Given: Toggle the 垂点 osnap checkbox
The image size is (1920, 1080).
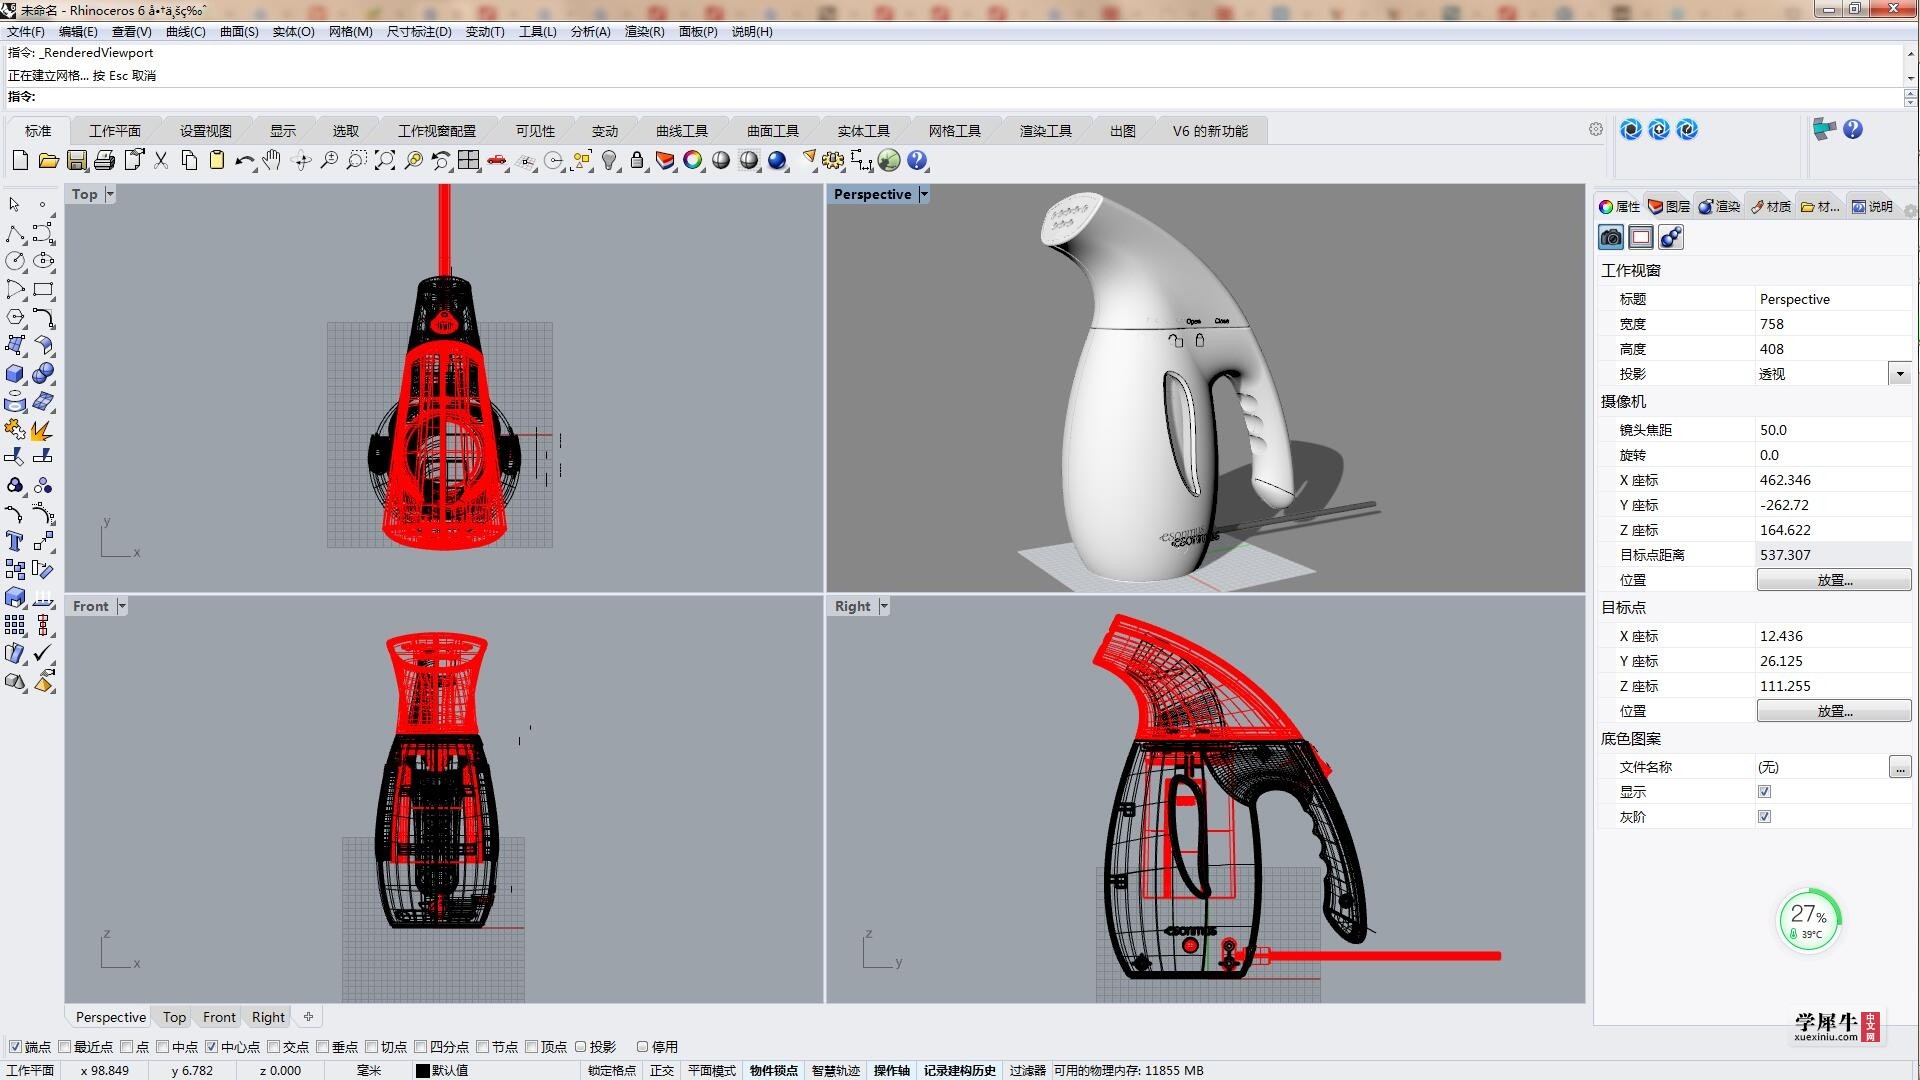Looking at the screenshot, I should [323, 1047].
